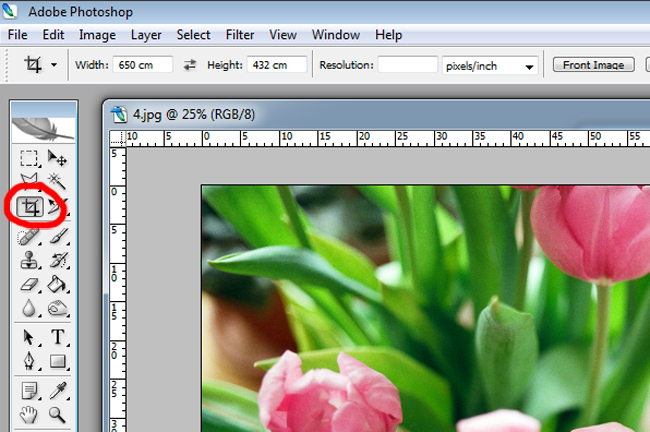Click the Resolution input field

(407, 65)
